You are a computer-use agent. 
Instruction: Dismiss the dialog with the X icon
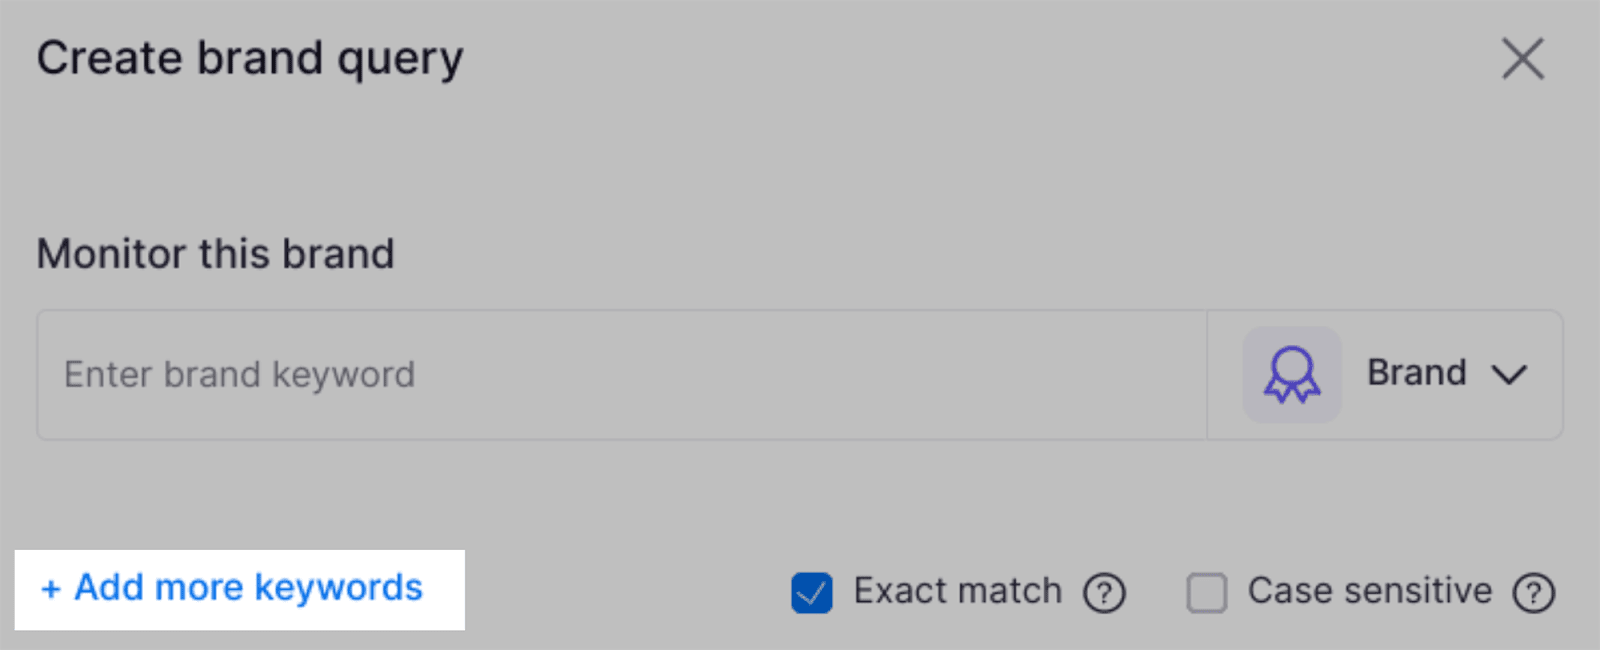click(1522, 58)
